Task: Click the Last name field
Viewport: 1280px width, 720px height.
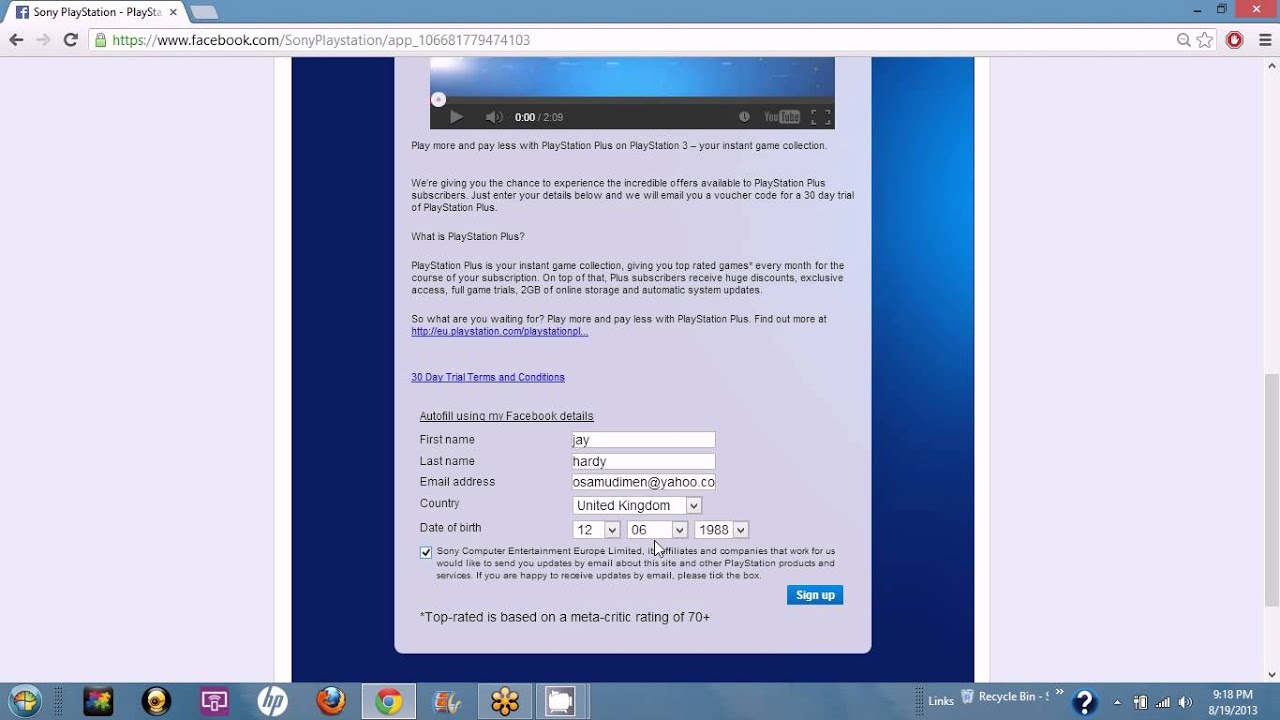Action: tap(643, 461)
